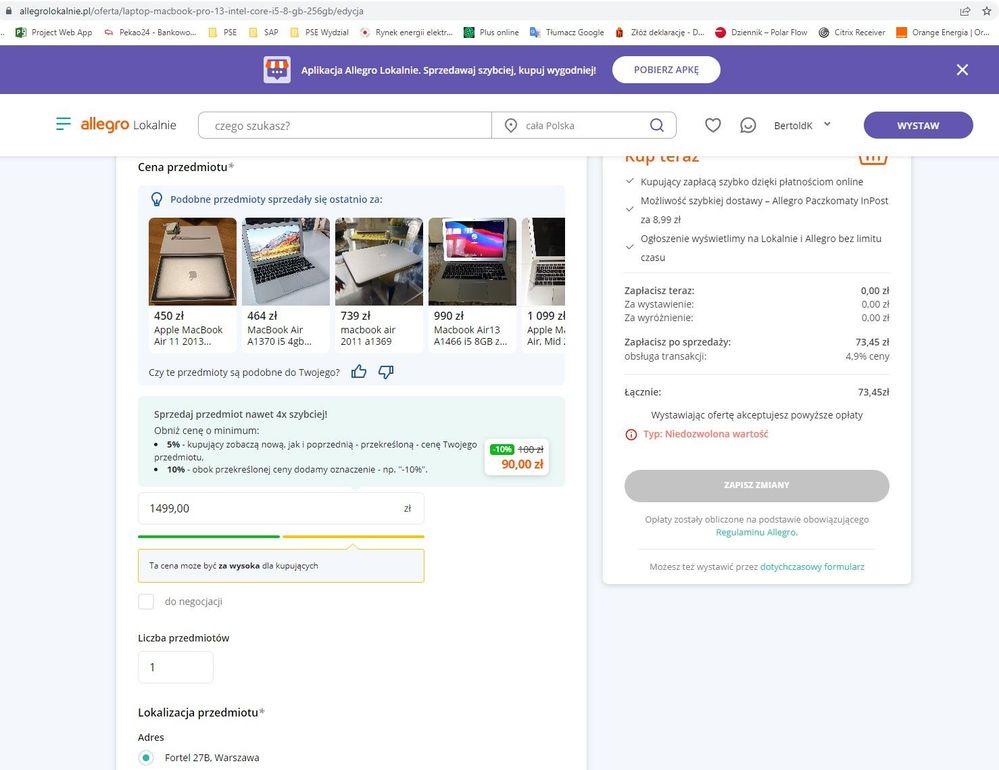The width and height of the screenshot is (999, 770).
Task: Click the 90,00 zł discount example badge
Action: pos(517,457)
